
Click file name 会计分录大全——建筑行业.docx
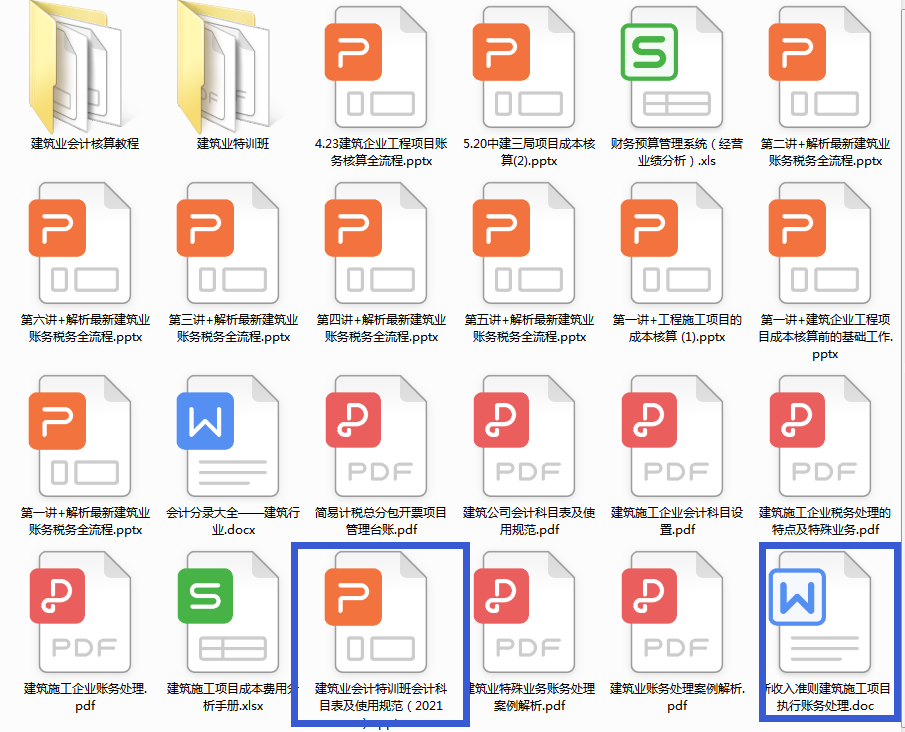(x=233, y=521)
